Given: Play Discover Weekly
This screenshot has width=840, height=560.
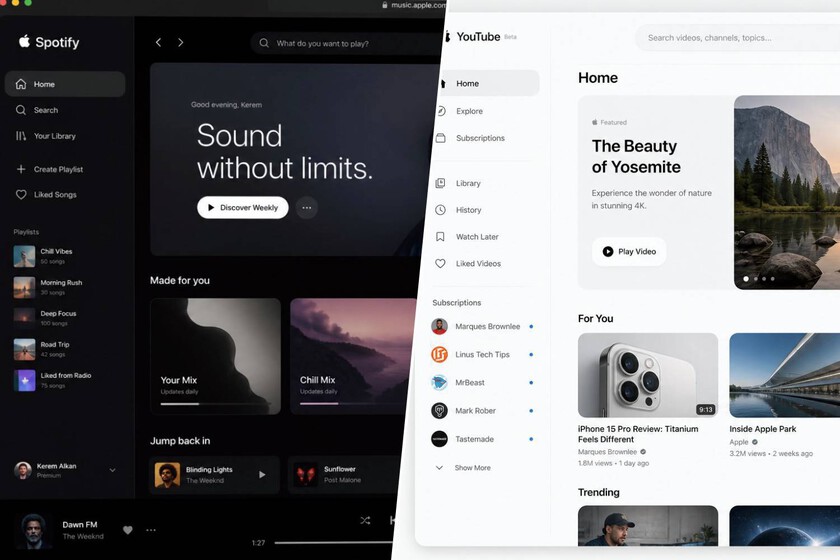Looking at the screenshot, I should coord(243,207).
